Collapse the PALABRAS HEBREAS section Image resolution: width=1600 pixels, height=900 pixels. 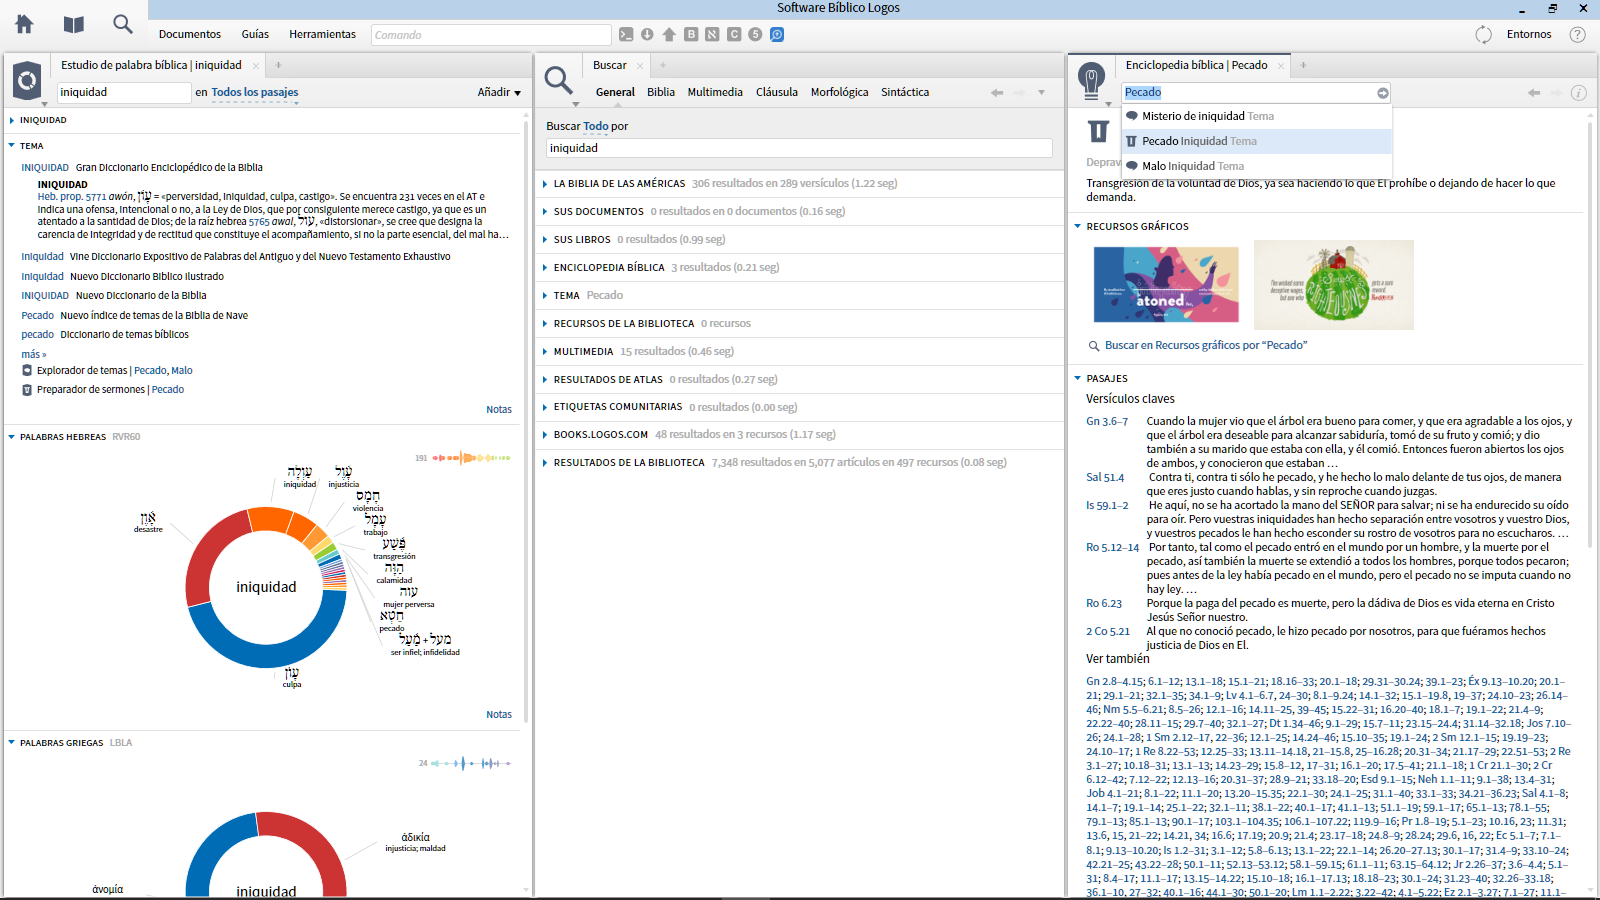tap(12, 437)
